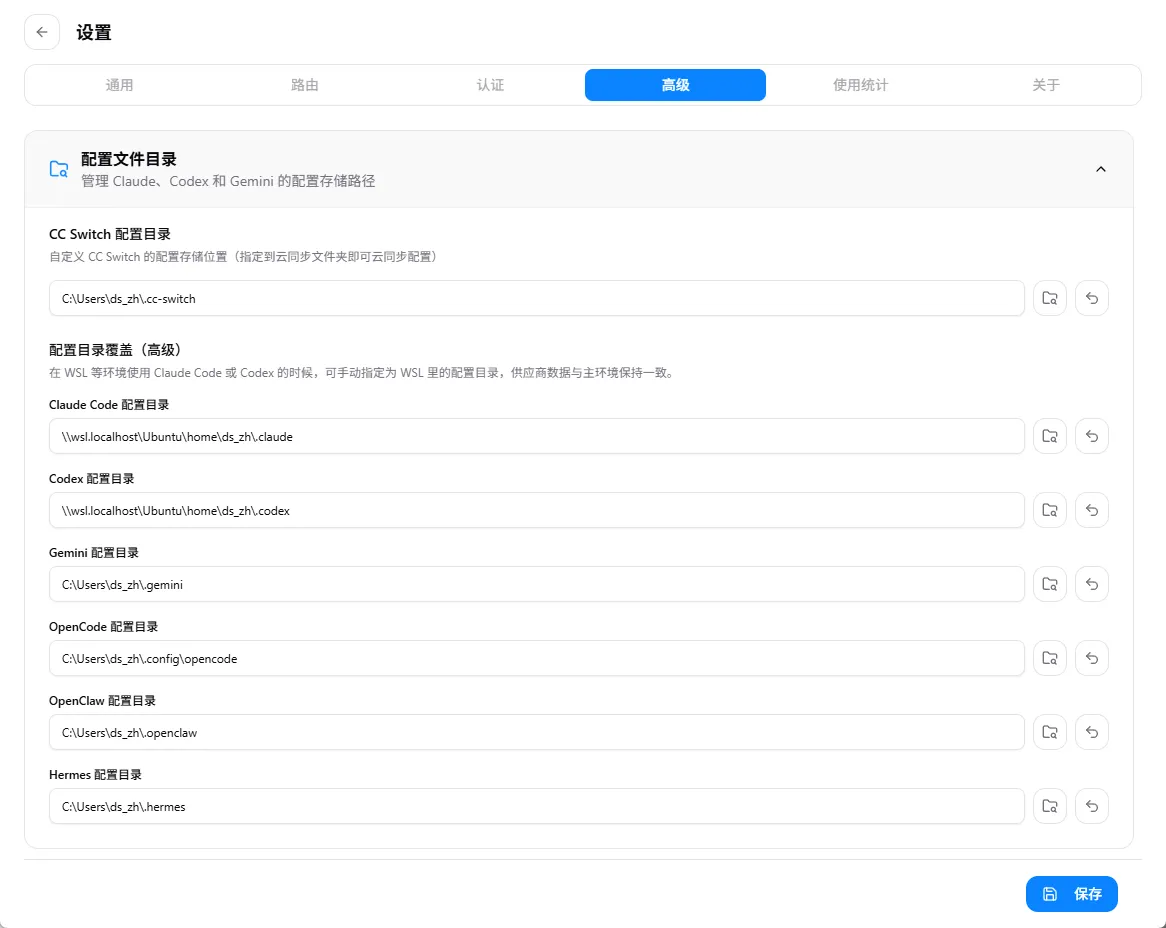1166x928 pixels.
Task: Reset OpenClaw 配置目录 to default
Action: [x=1092, y=732]
